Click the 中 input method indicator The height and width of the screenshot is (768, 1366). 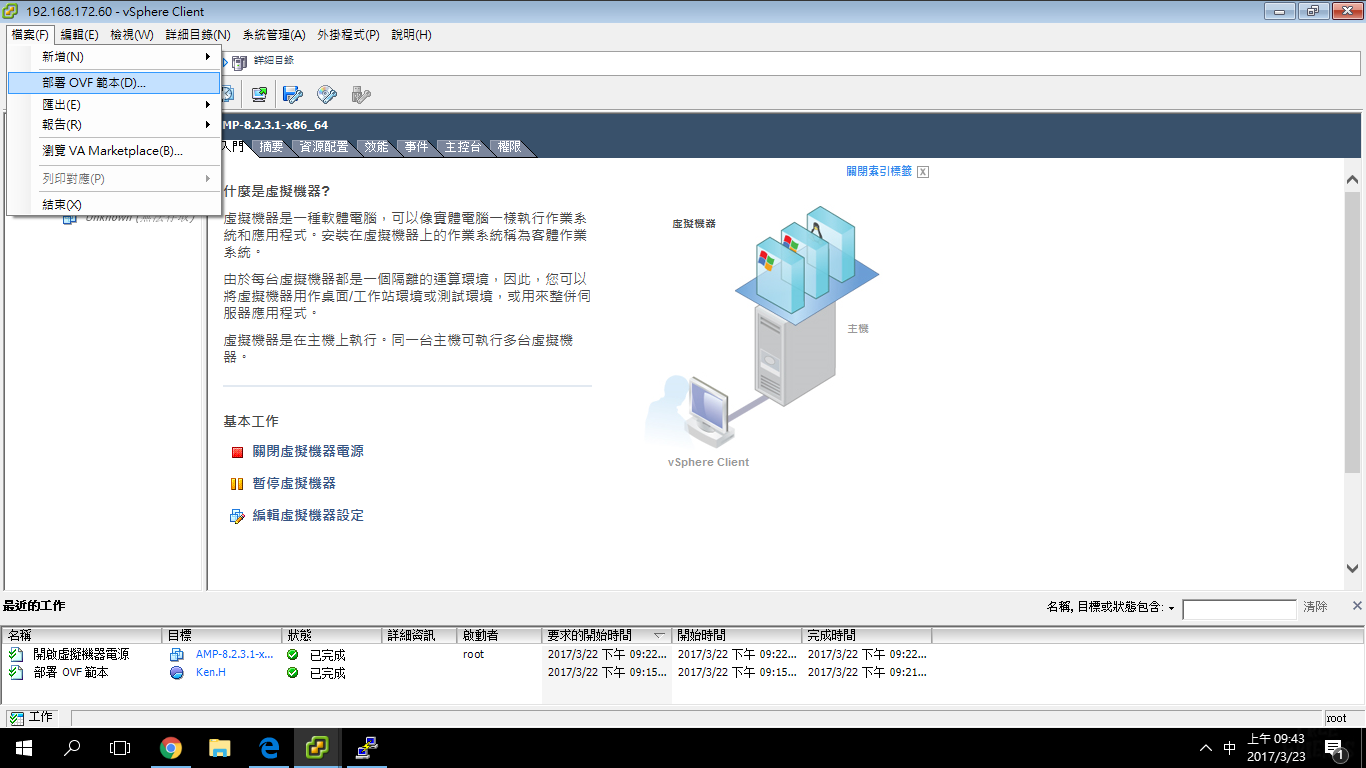(1229, 748)
